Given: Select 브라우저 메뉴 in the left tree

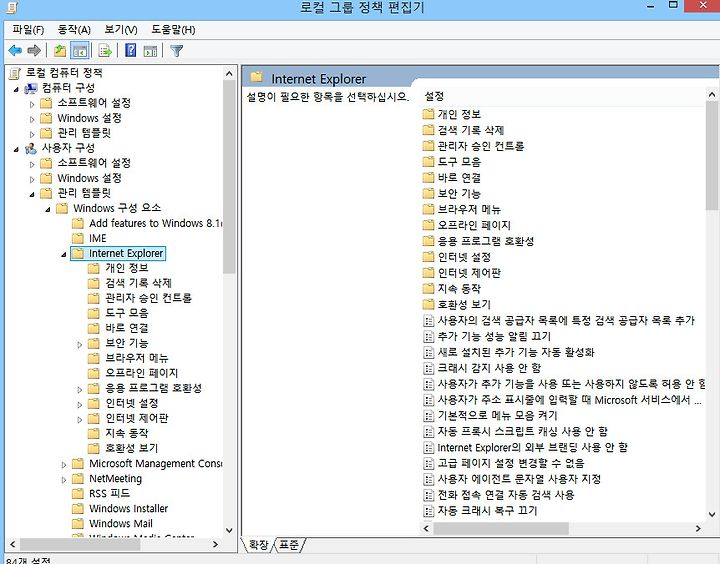Looking at the screenshot, I should pos(137,358).
